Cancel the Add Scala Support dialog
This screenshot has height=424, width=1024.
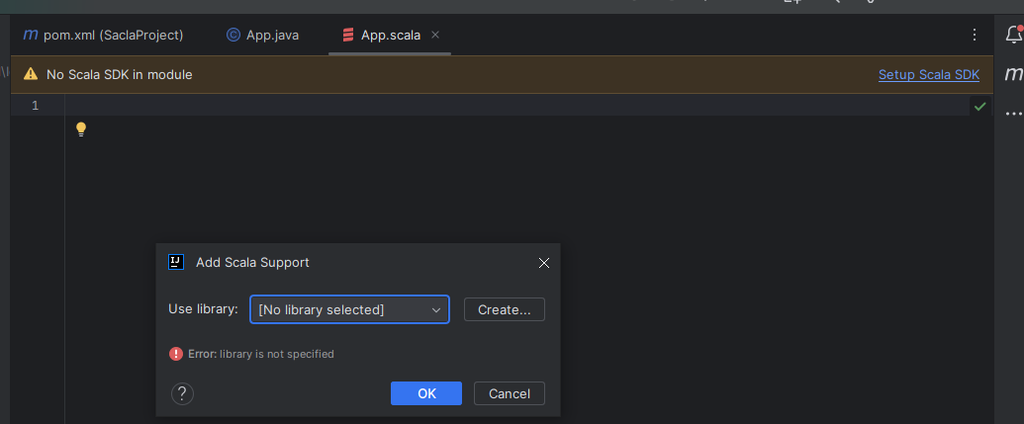[509, 394]
